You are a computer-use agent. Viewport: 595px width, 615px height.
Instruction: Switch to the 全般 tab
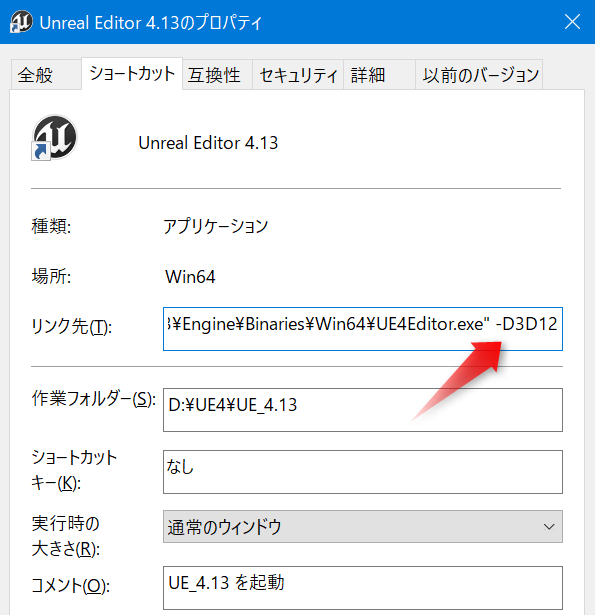(46, 75)
